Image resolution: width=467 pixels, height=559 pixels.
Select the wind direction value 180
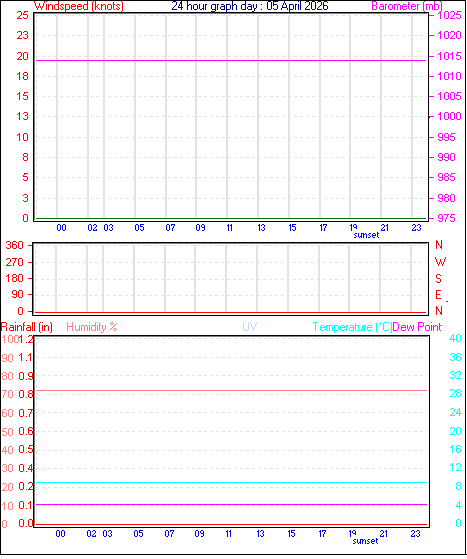(x=14, y=278)
